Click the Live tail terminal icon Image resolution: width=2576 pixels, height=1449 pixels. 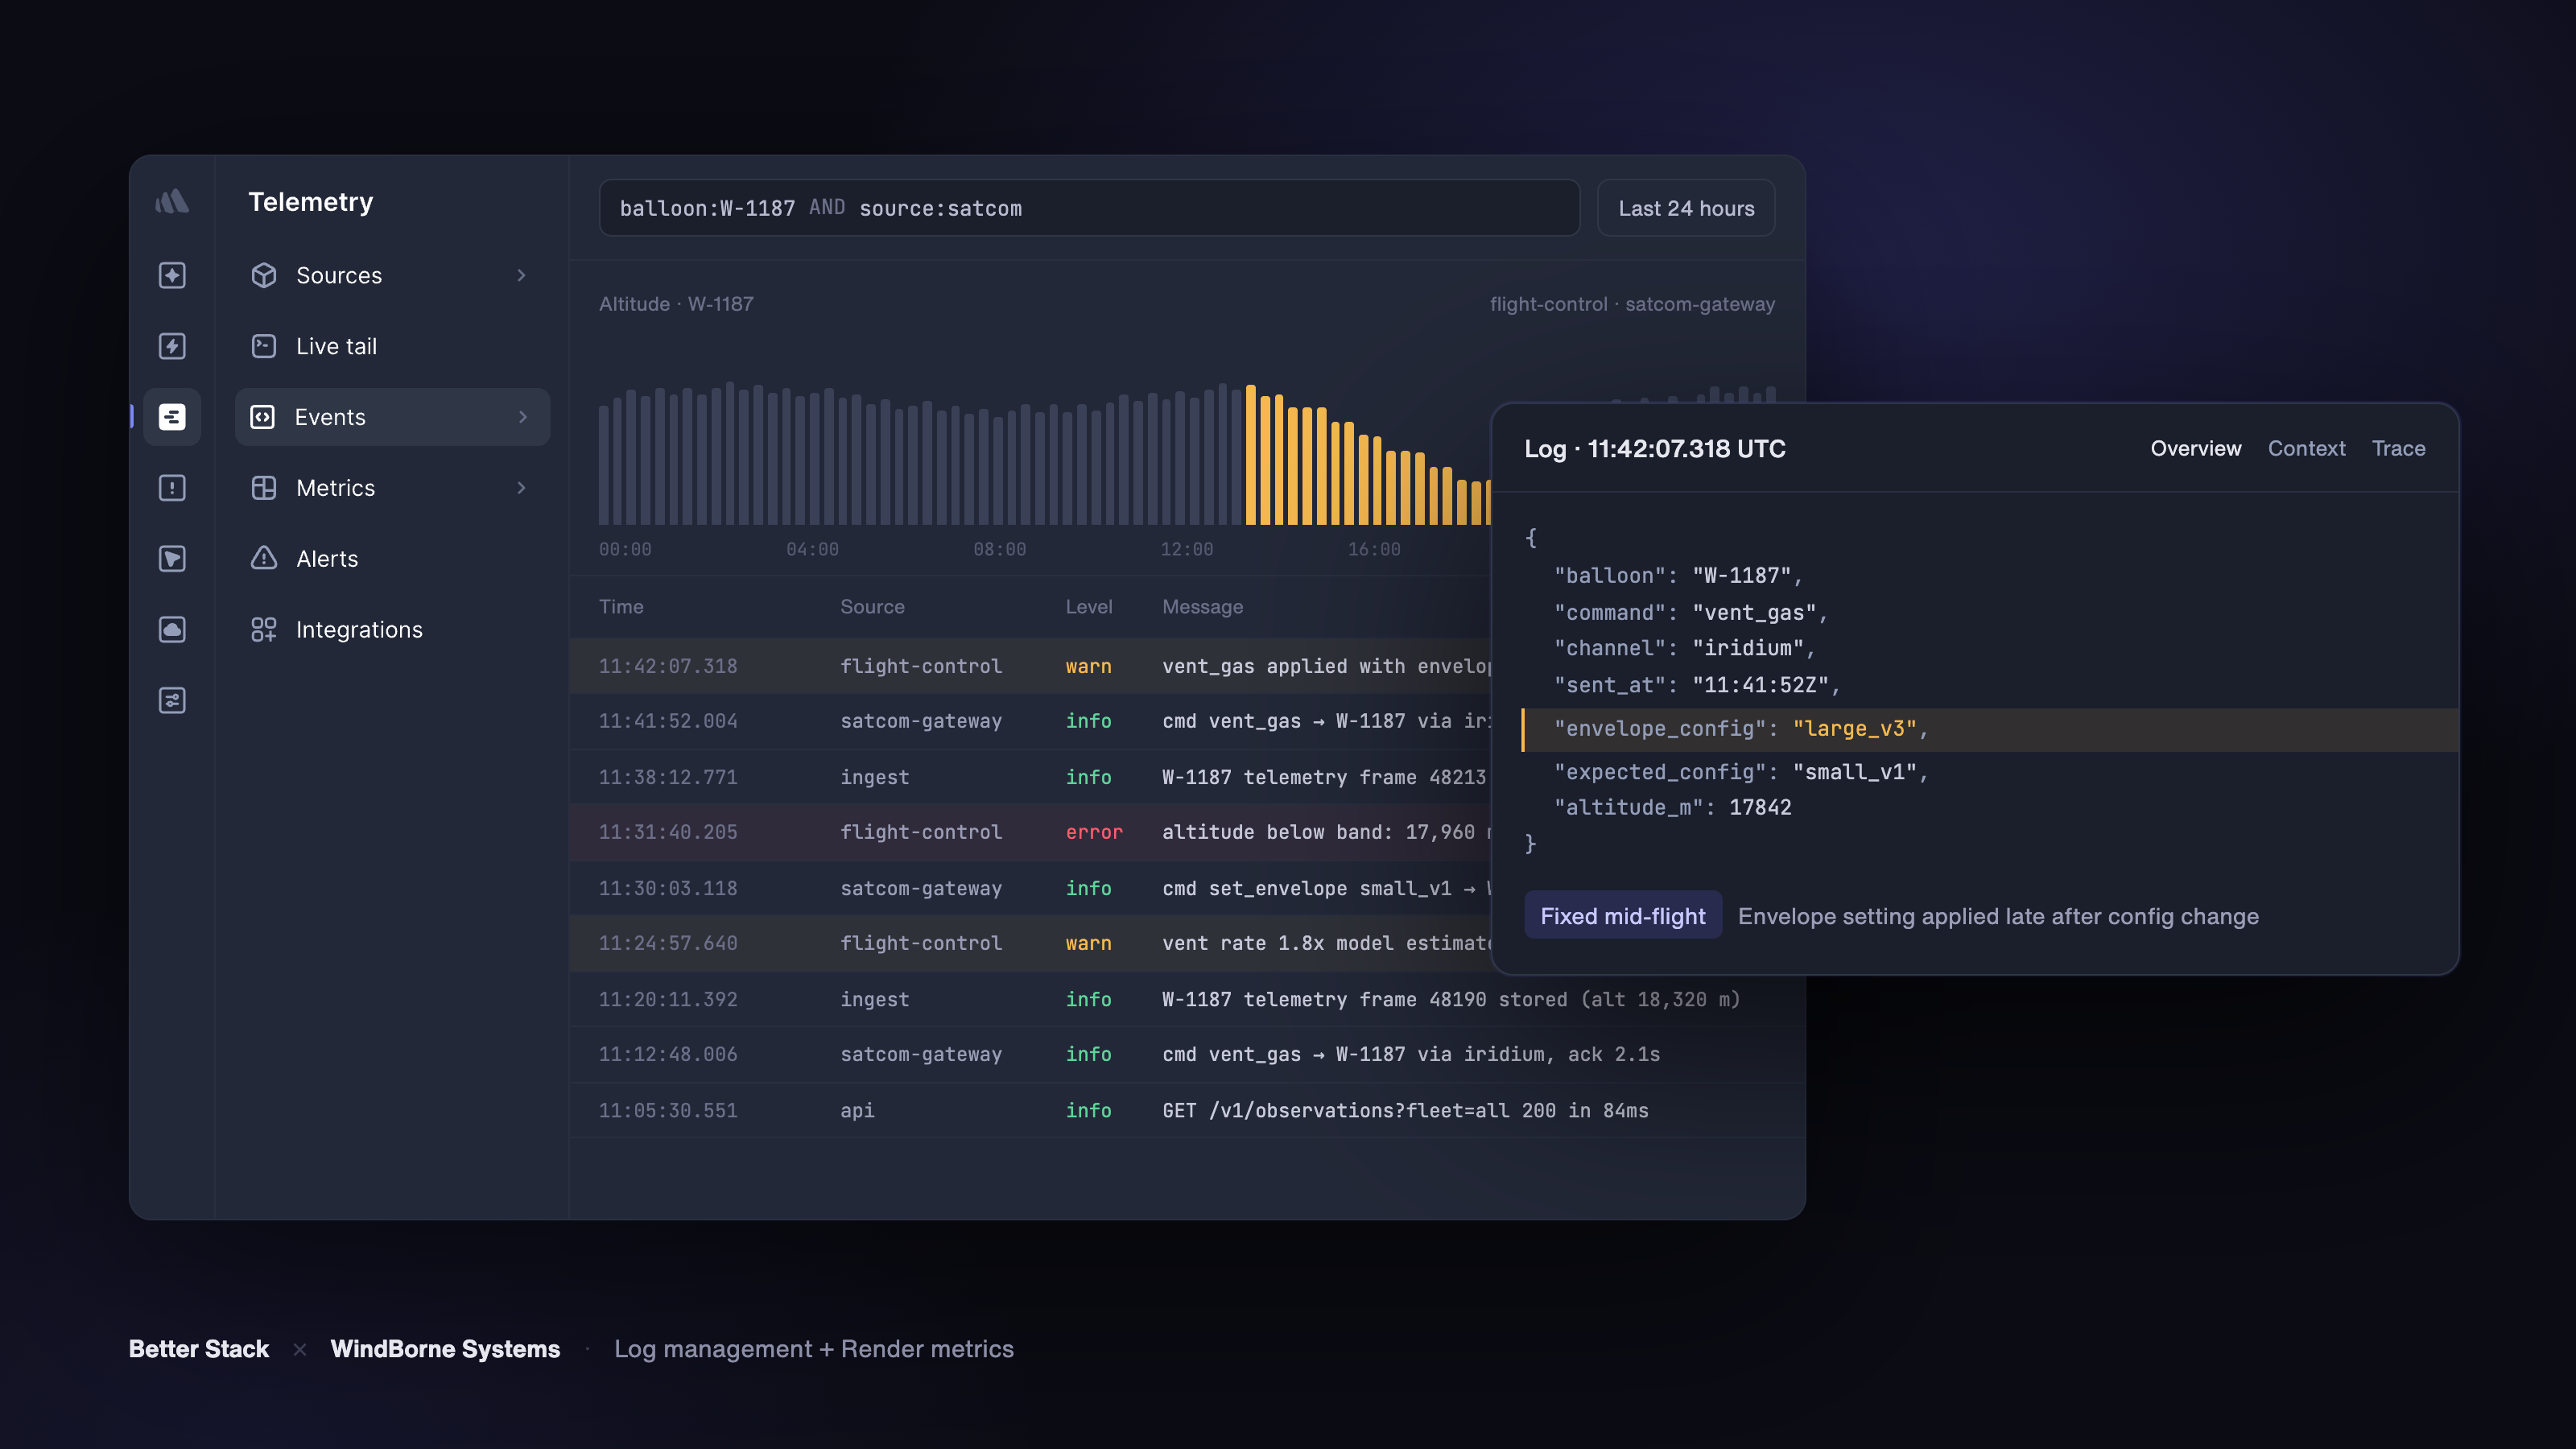coord(264,346)
